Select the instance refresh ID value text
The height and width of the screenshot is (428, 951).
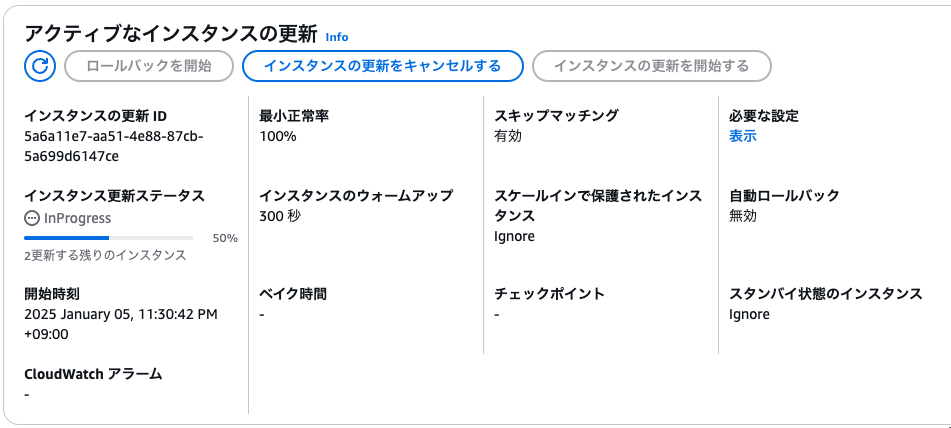tap(113, 146)
